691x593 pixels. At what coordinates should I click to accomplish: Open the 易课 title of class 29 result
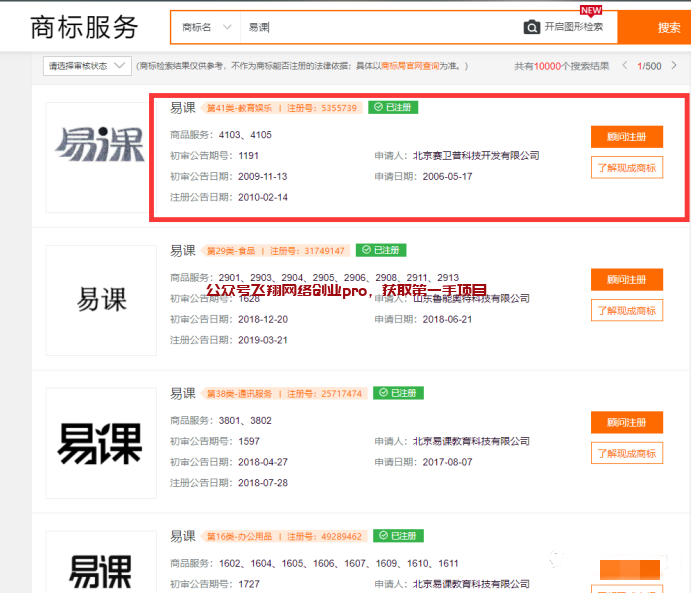pyautogui.click(x=182, y=250)
